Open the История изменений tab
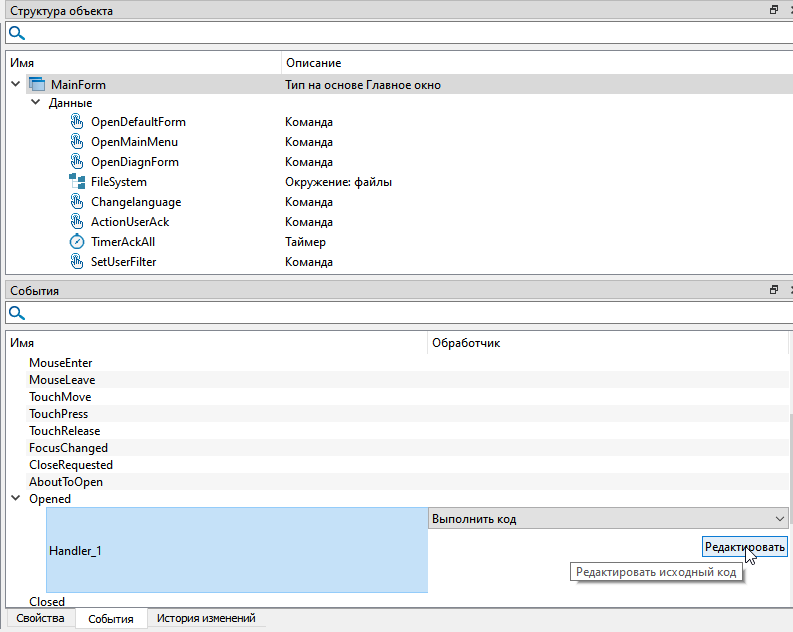This screenshot has width=793, height=632. (x=206, y=619)
